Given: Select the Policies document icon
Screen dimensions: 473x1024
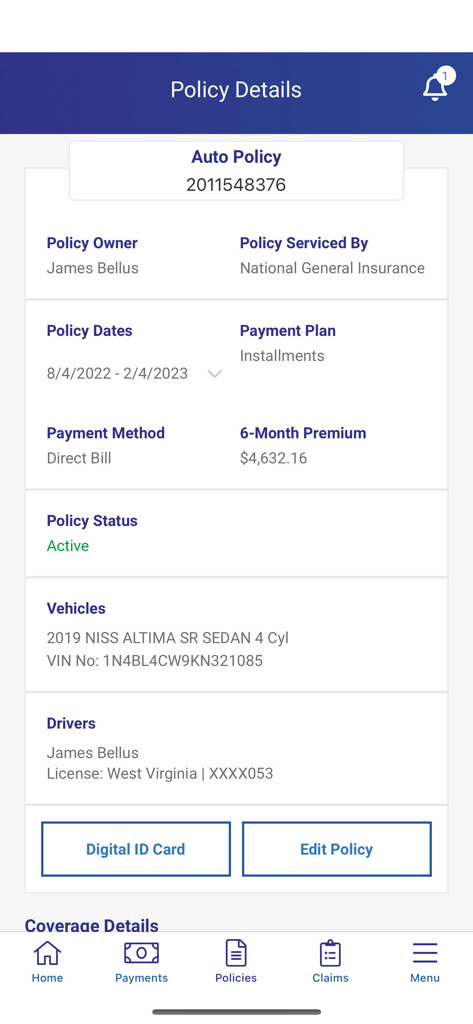Looking at the screenshot, I should click(236, 953).
